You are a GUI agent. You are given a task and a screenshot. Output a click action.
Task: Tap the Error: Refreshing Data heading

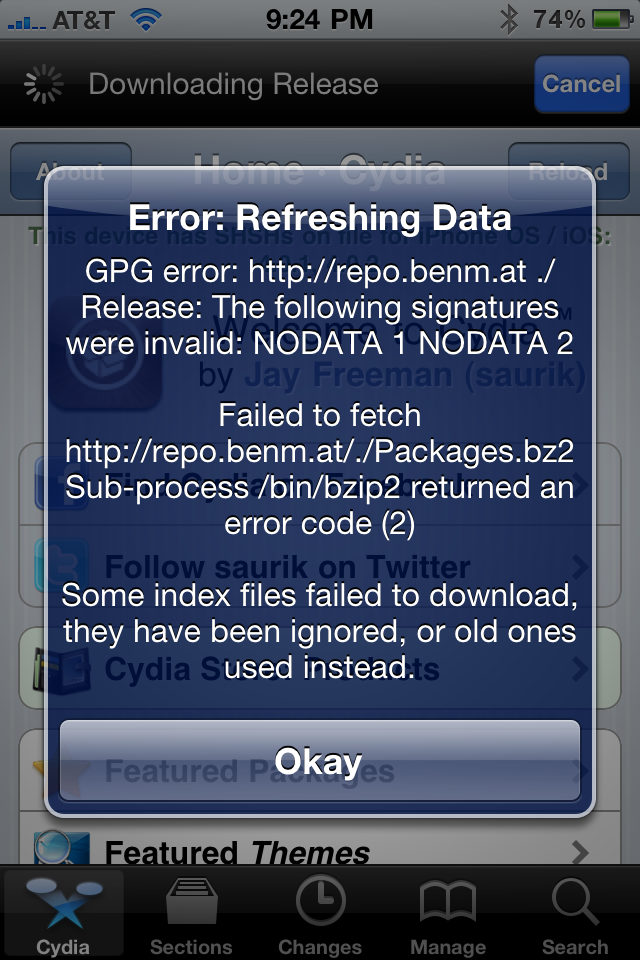click(x=320, y=217)
